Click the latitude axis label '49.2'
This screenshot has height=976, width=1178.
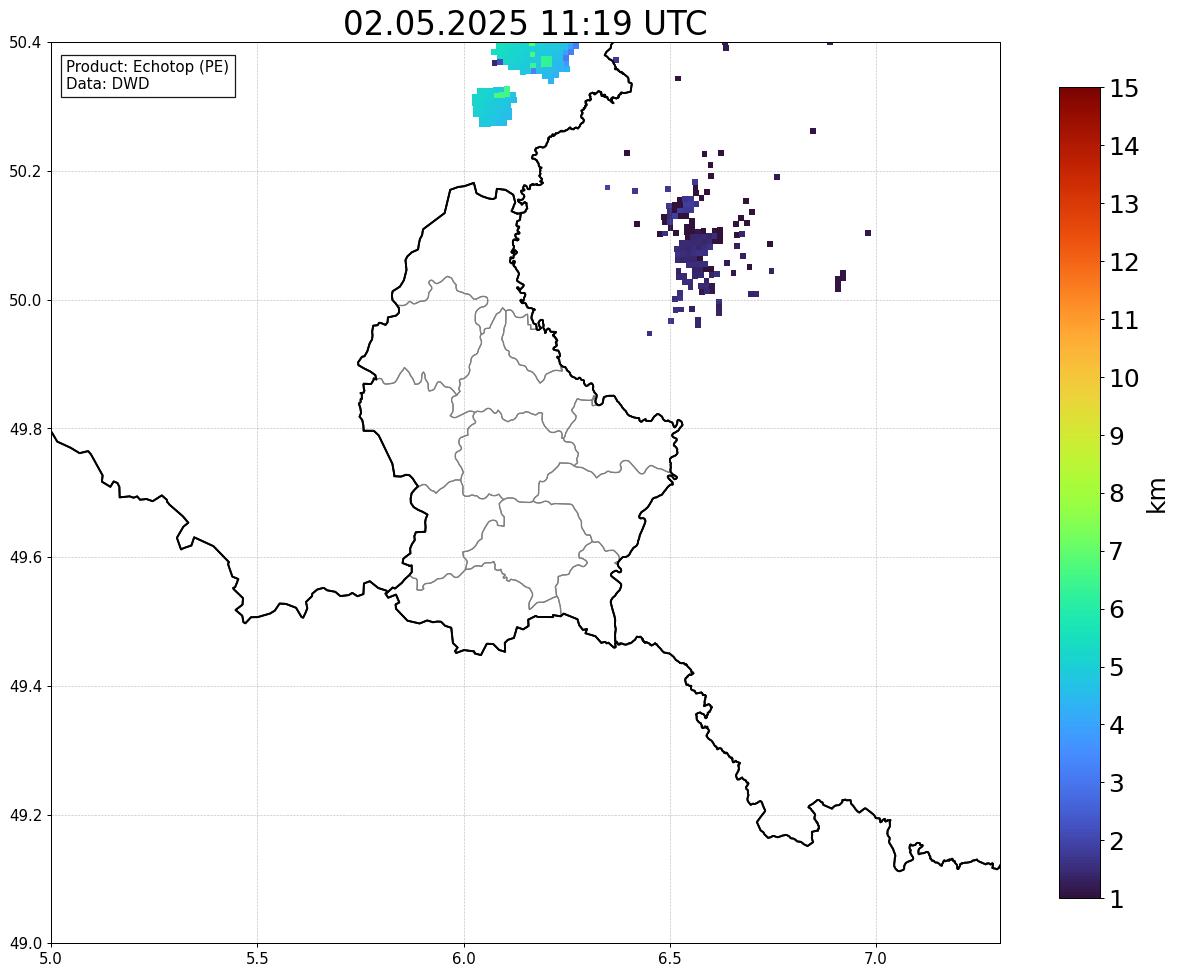pyautogui.click(x=25, y=815)
